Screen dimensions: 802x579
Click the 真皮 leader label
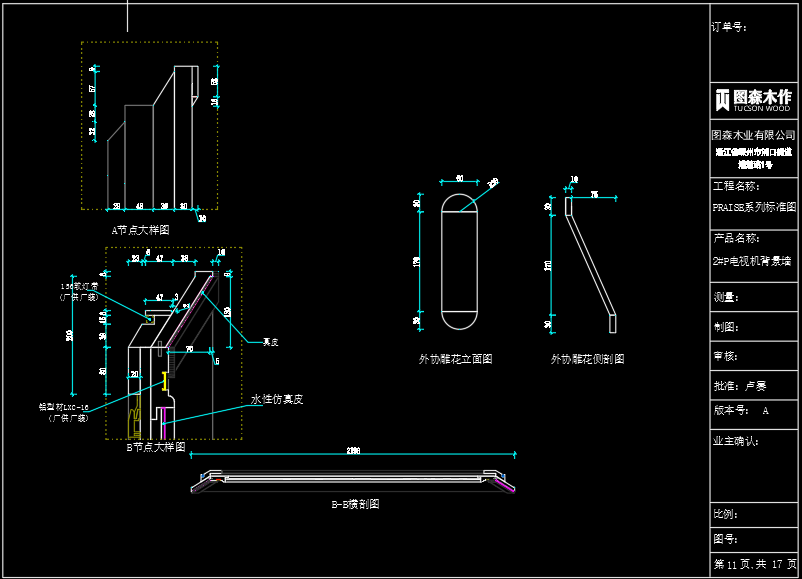(x=269, y=342)
